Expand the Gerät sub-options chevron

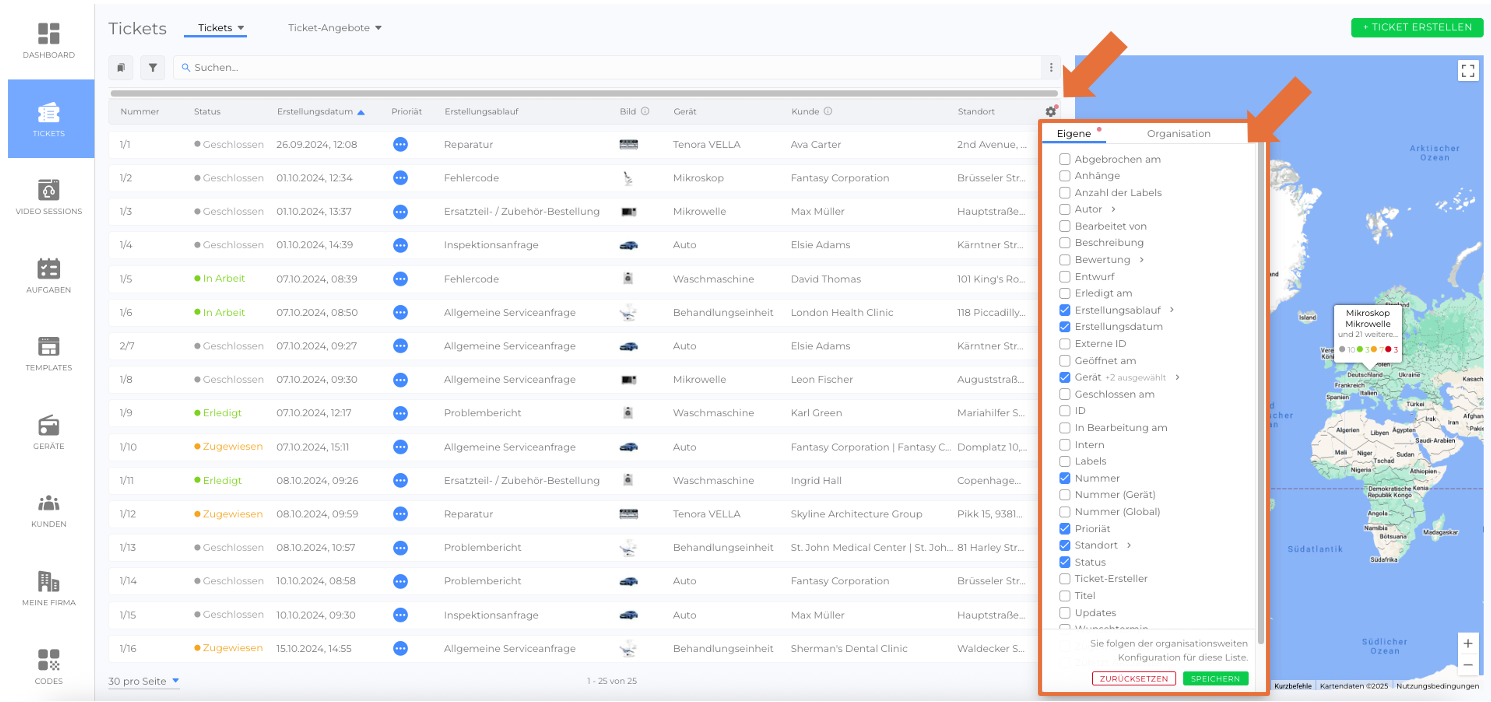pos(1177,378)
